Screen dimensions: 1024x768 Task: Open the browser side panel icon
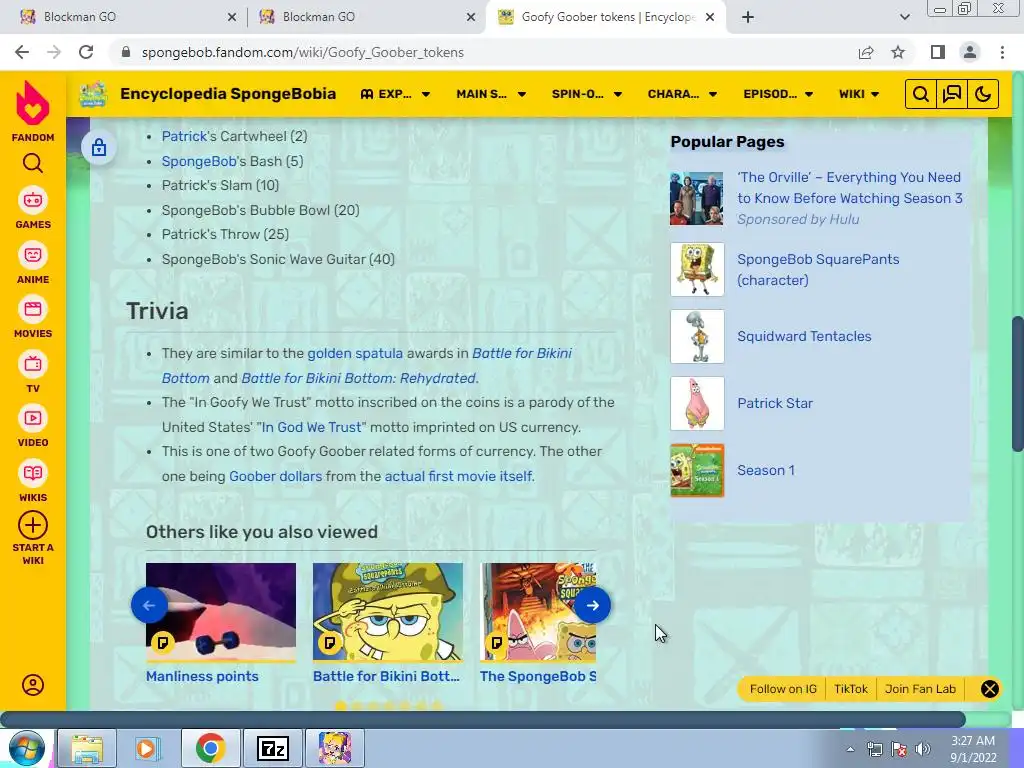coord(938,52)
